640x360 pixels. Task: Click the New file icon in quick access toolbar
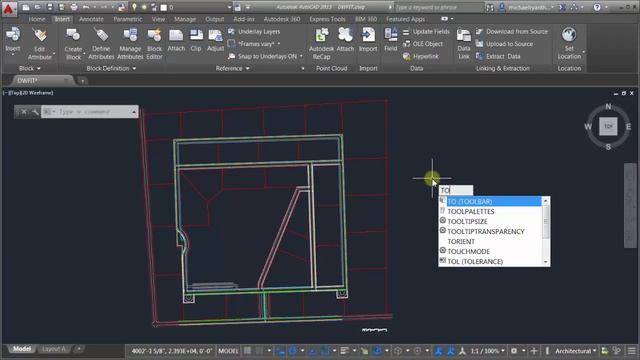click(x=25, y=7)
